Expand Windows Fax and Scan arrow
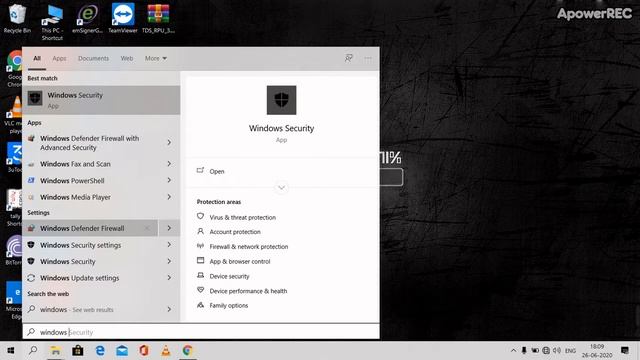This screenshot has height=360, width=640. [x=169, y=164]
